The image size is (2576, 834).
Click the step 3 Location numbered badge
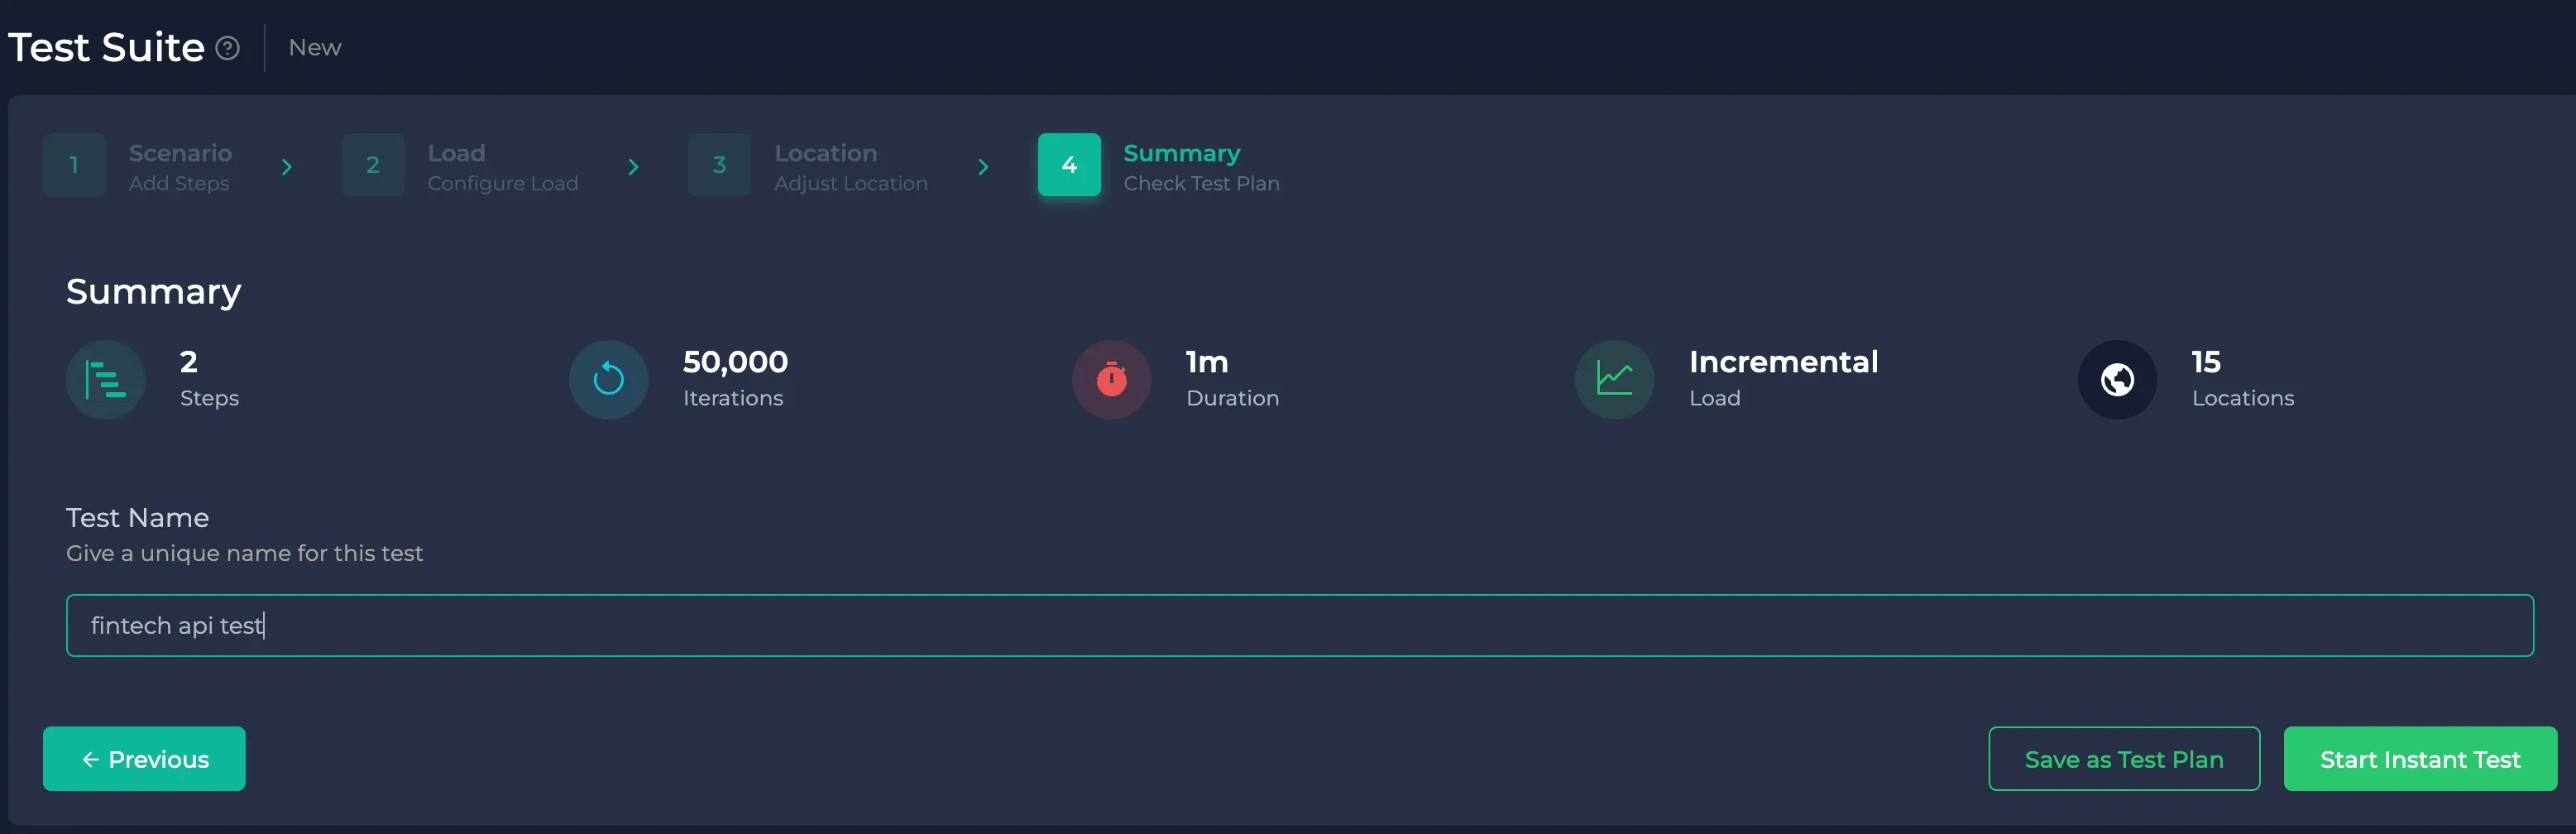[718, 165]
